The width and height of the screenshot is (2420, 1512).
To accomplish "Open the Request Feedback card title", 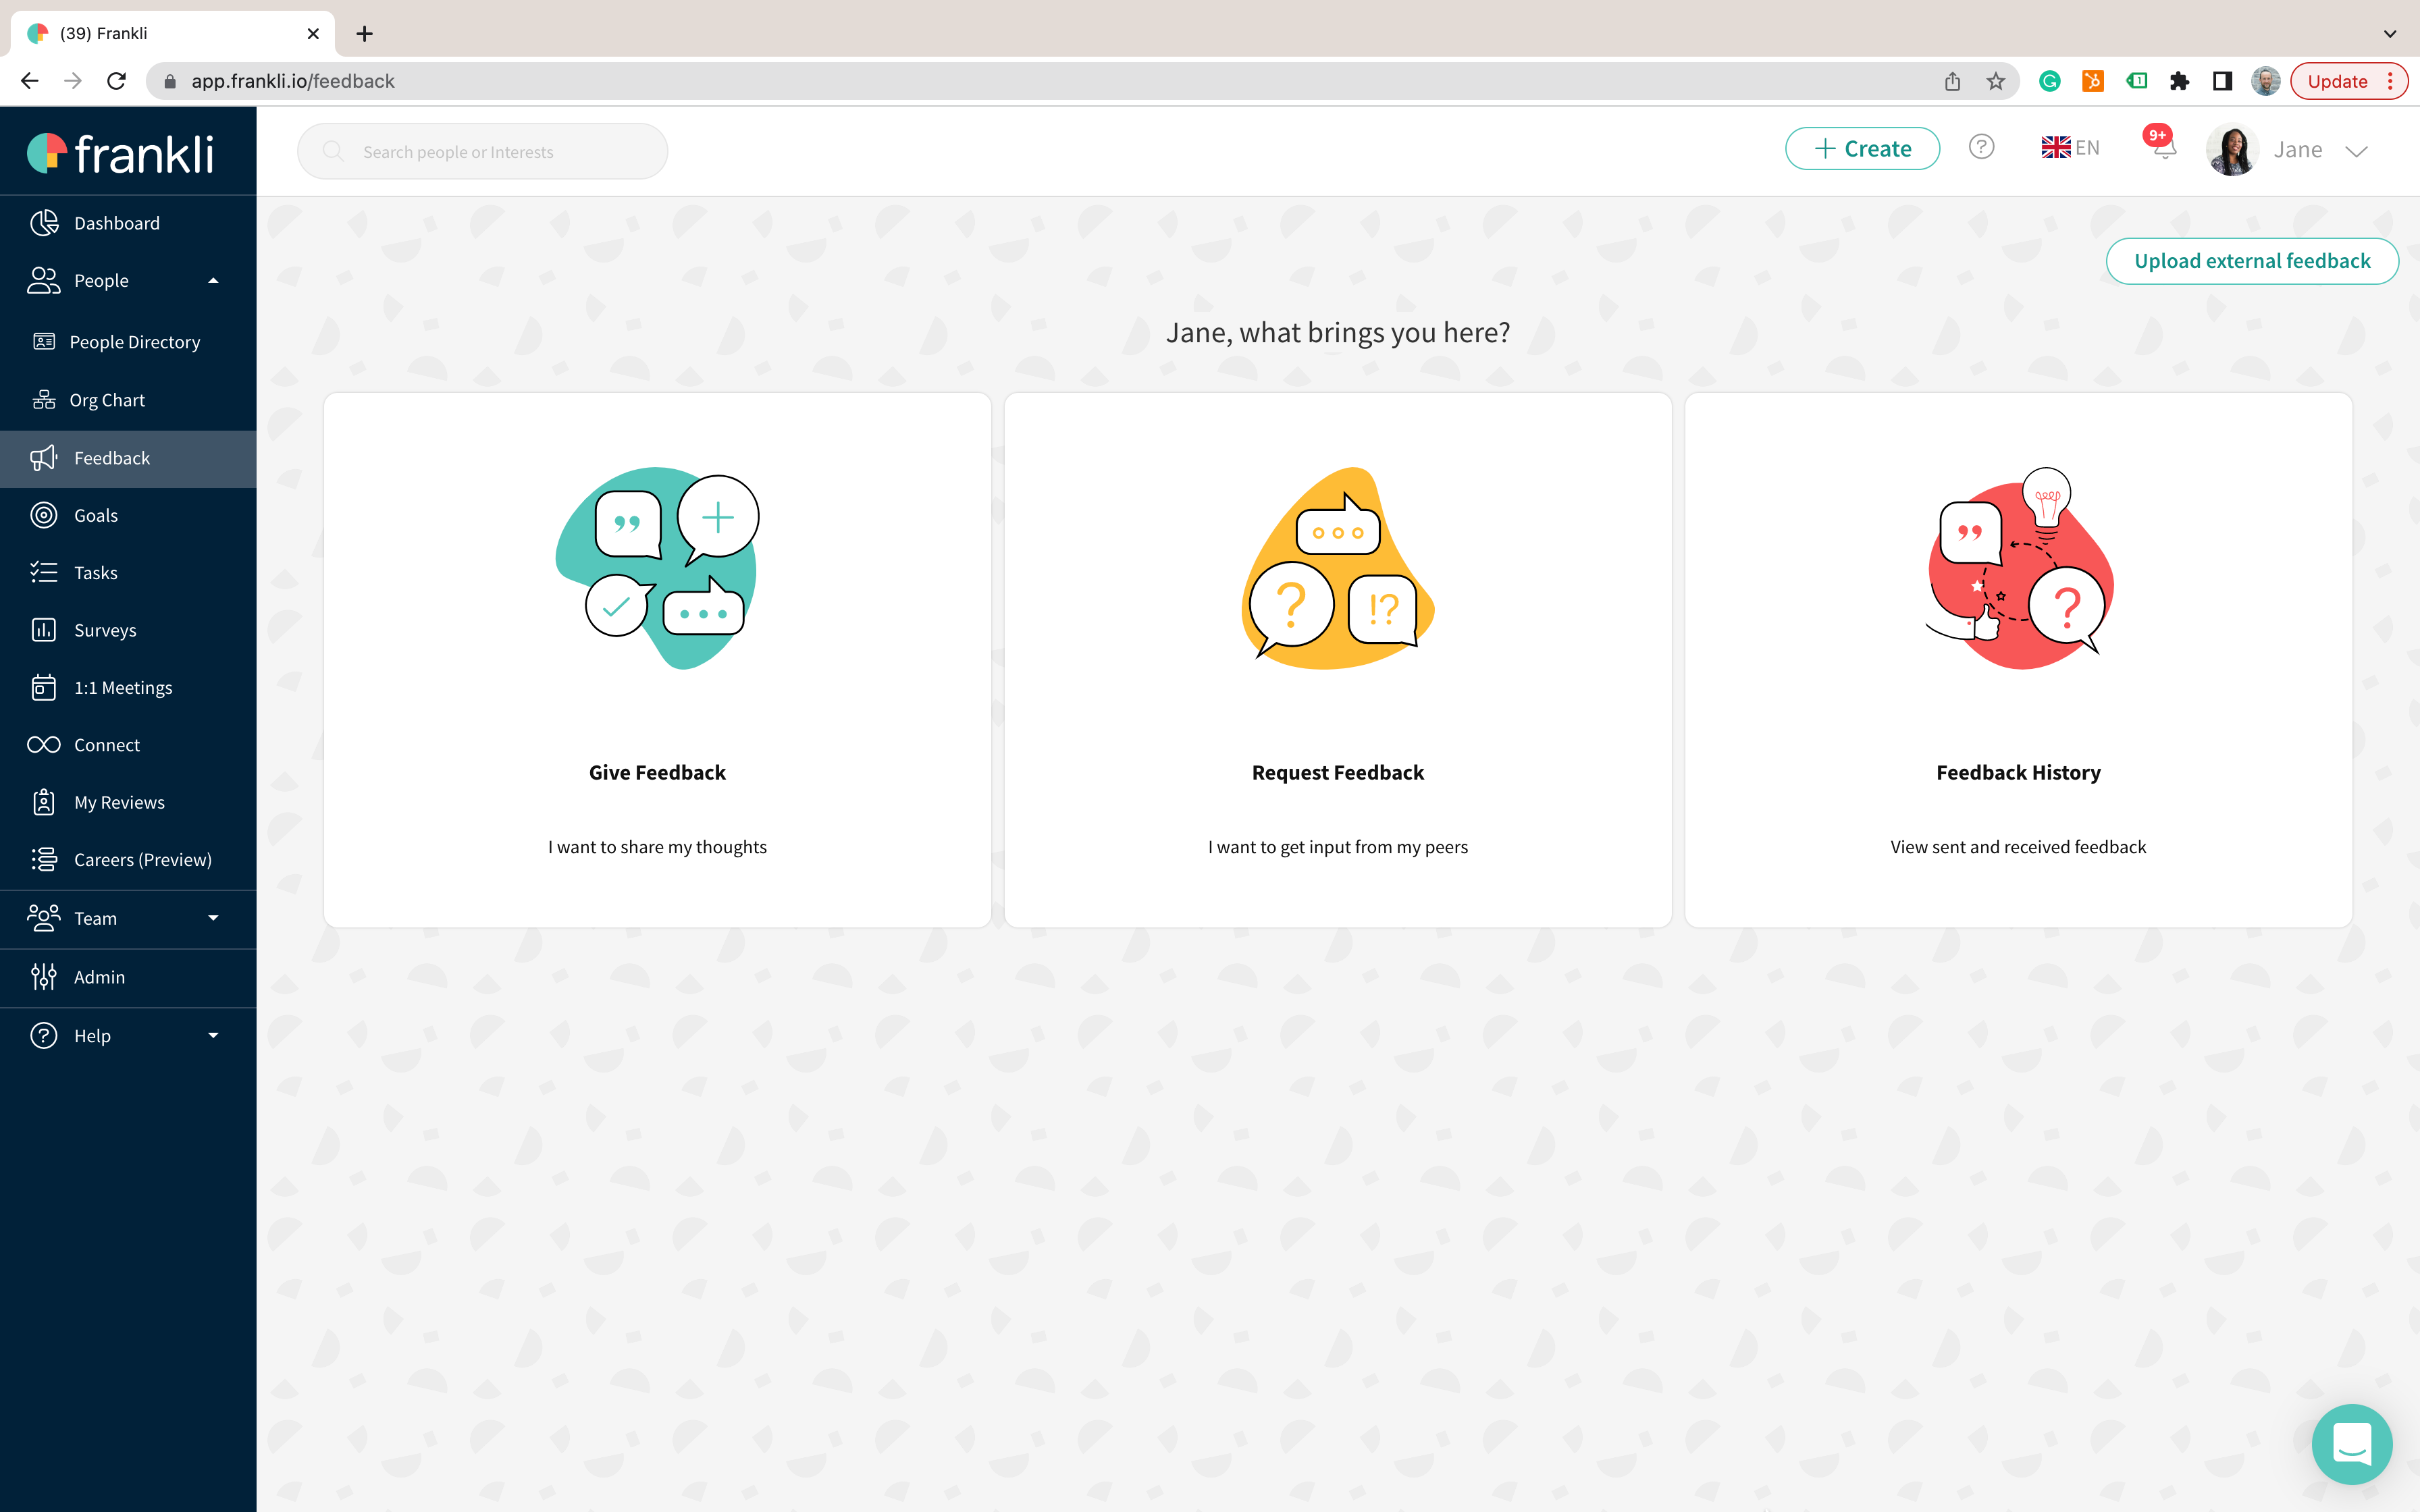I will [1338, 772].
